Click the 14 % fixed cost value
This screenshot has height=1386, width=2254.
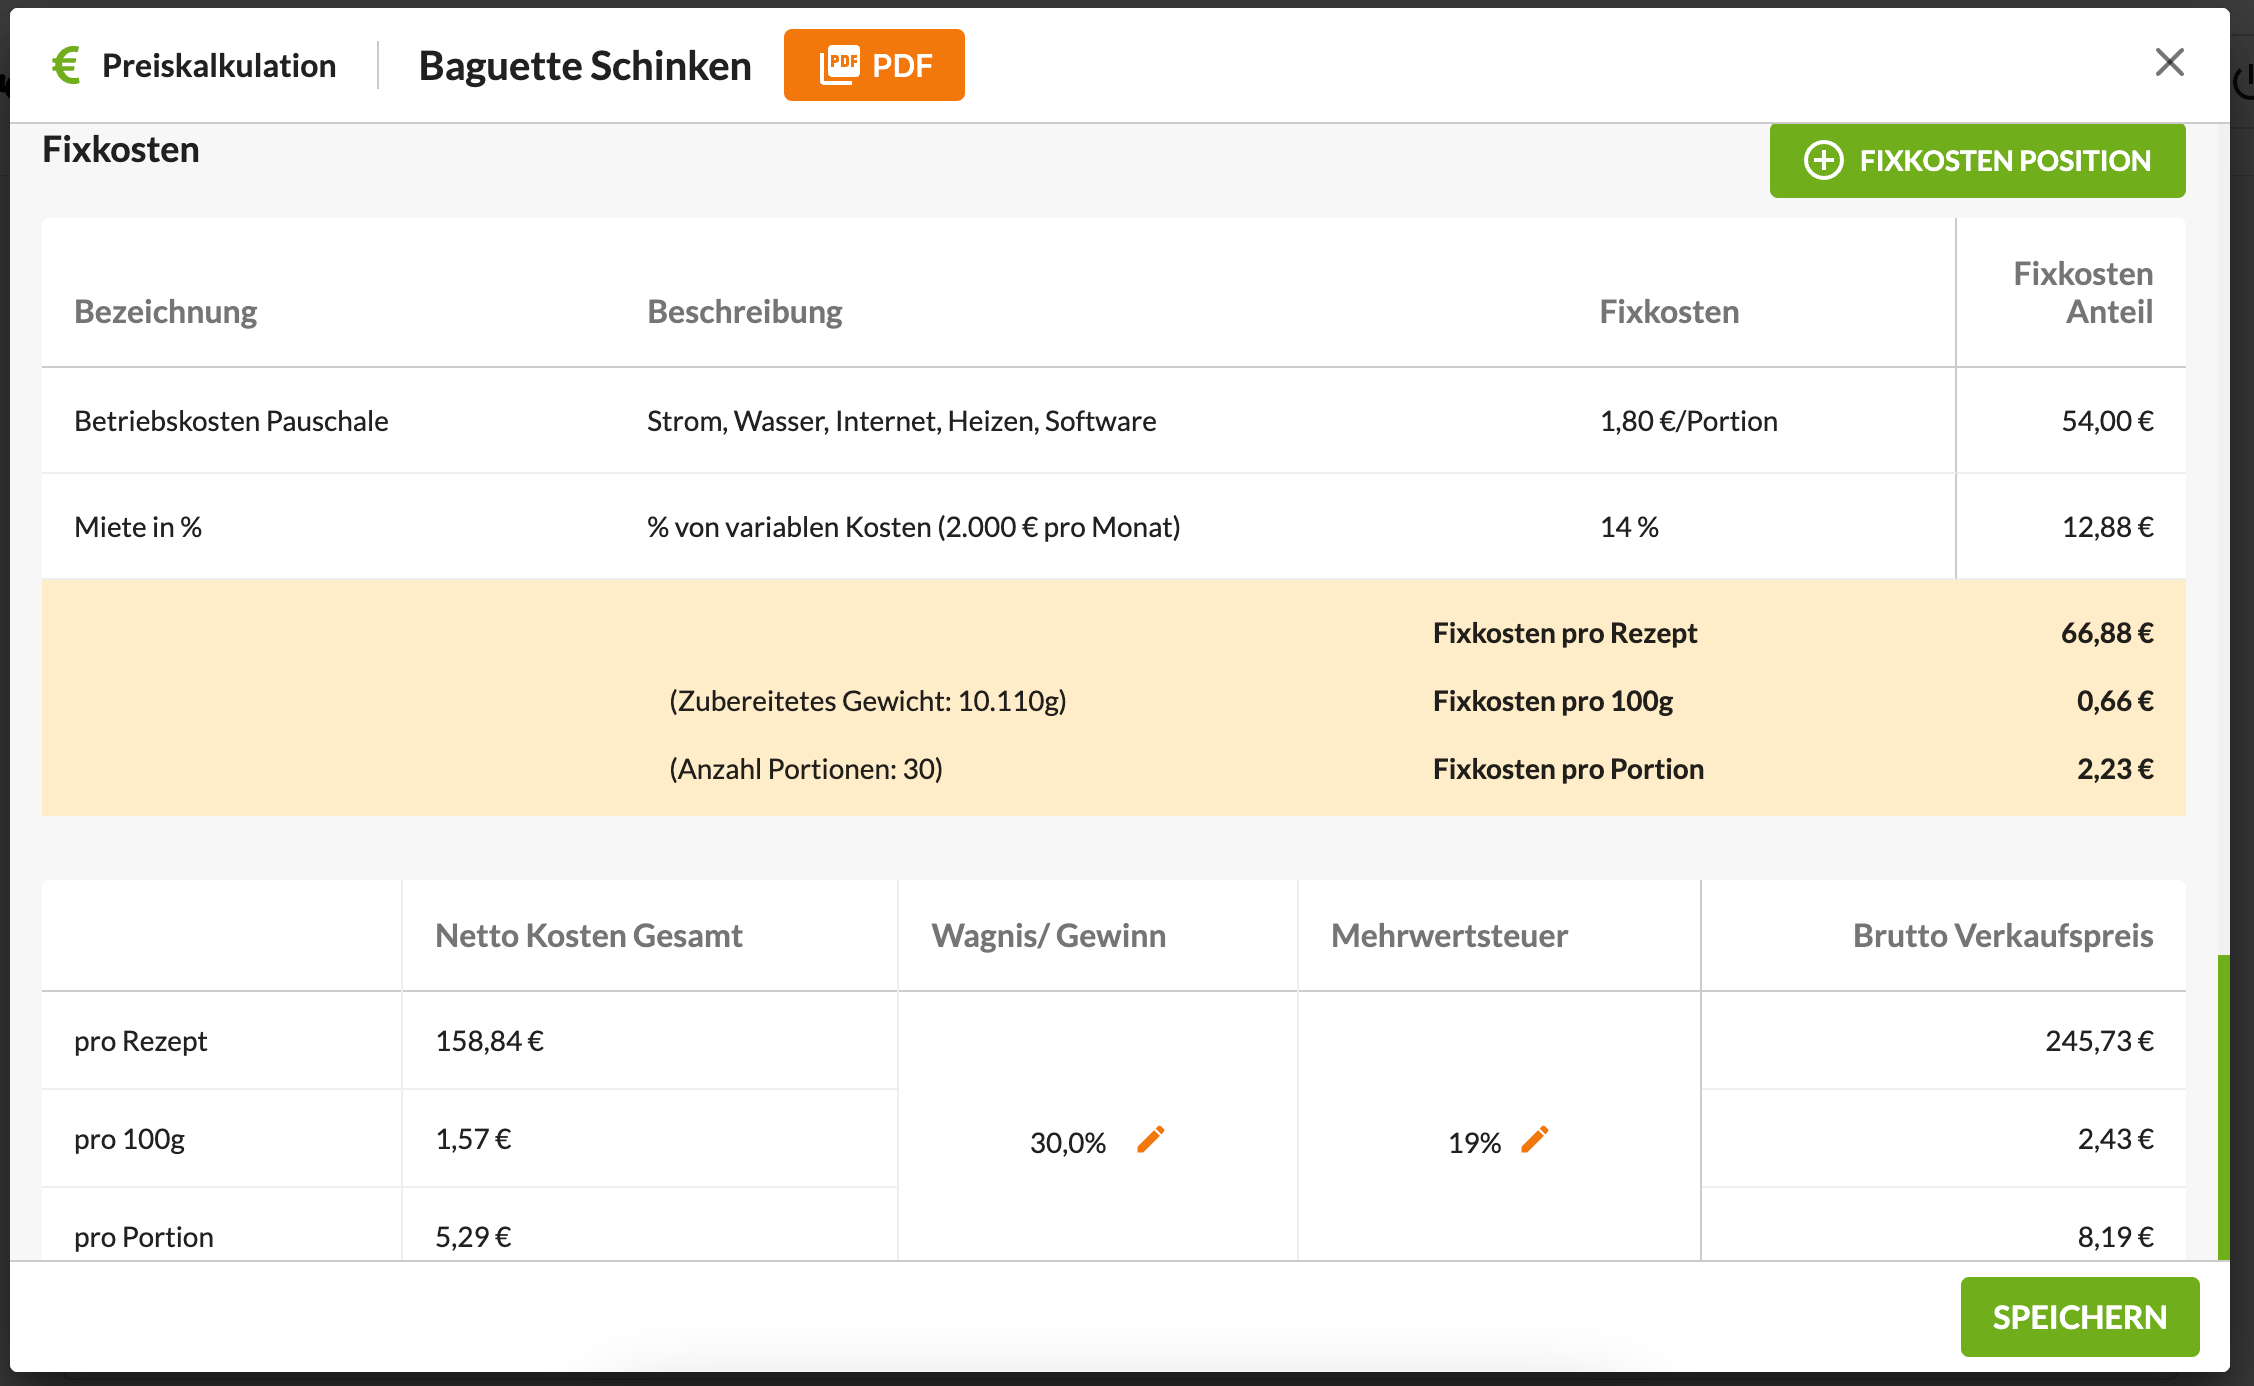coord(1629,527)
